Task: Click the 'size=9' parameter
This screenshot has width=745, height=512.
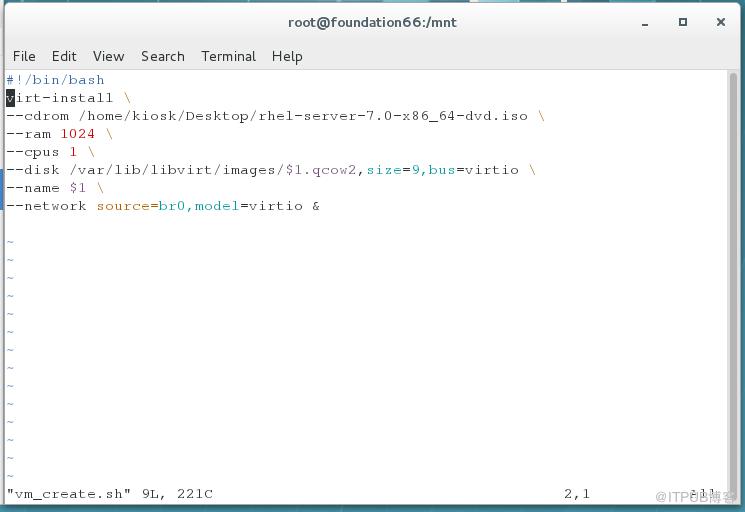Action: click(x=393, y=170)
